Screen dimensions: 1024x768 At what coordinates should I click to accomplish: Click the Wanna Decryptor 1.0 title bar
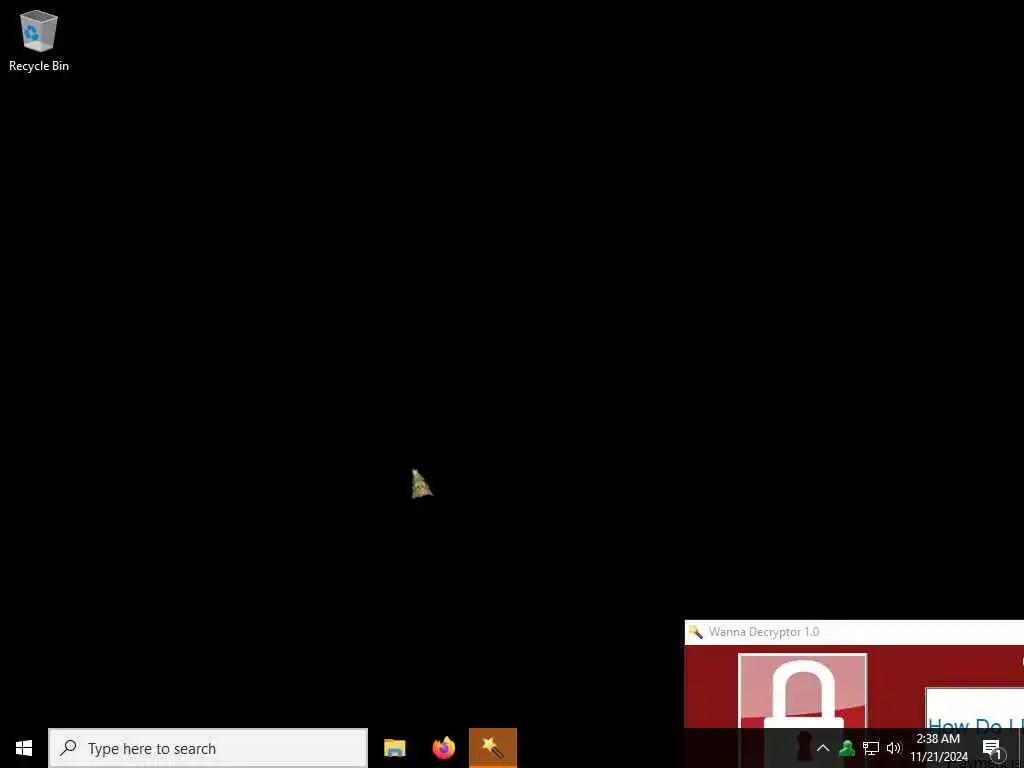(x=854, y=632)
